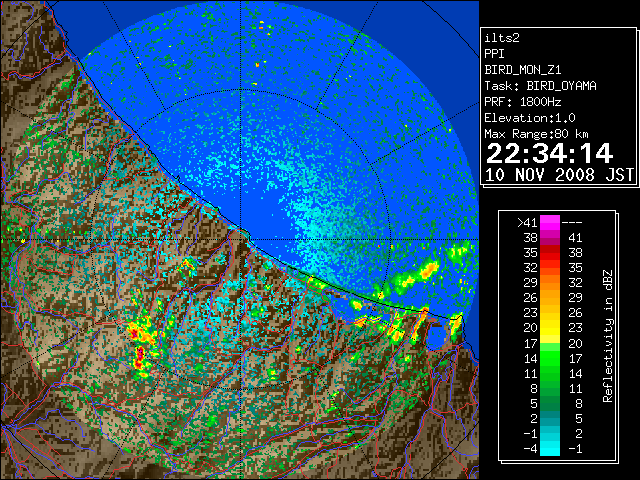
Task: Click the 'PPI' scan type text
Action: (x=494, y=54)
